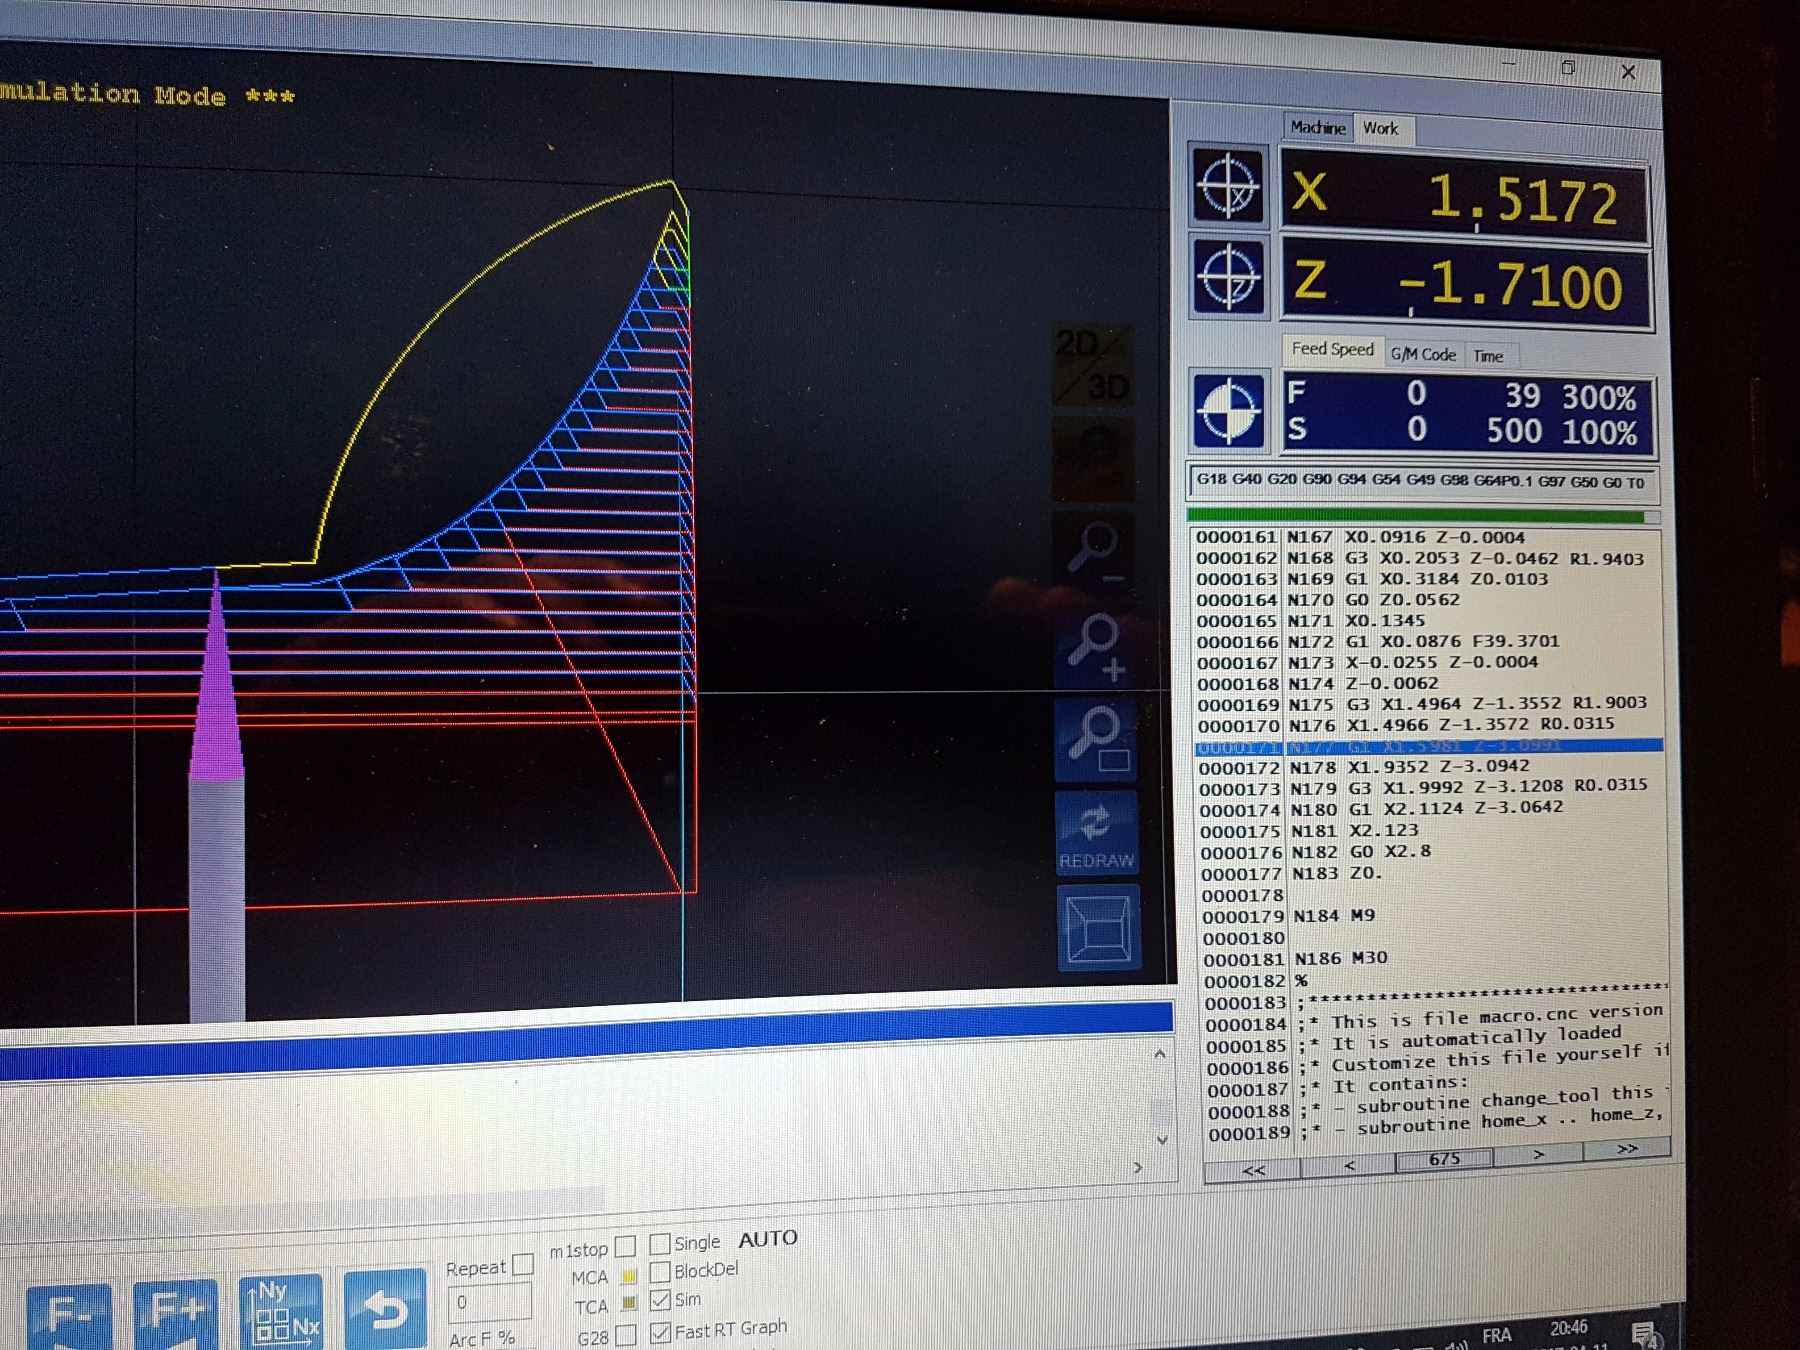The height and width of the screenshot is (1350, 1800).
Task: Activate the zoom-to-window magnifier tool
Action: pos(1096,737)
